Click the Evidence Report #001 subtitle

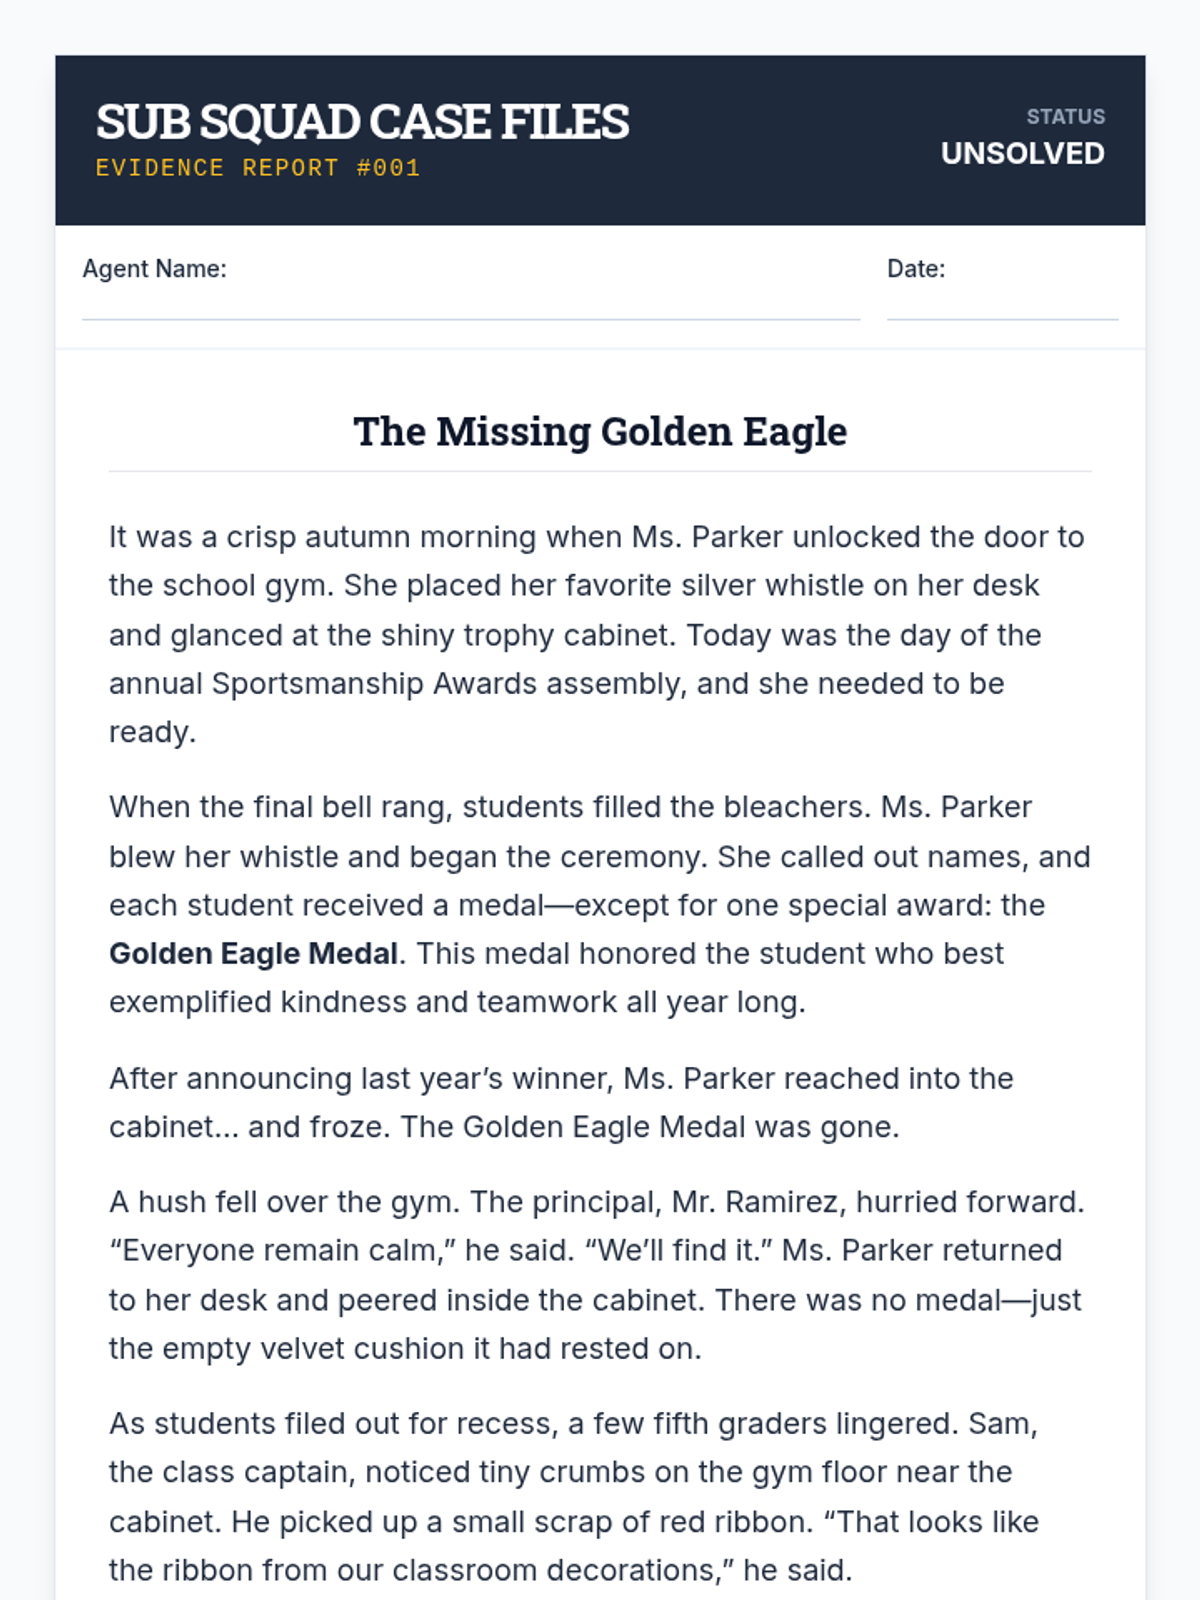(258, 168)
